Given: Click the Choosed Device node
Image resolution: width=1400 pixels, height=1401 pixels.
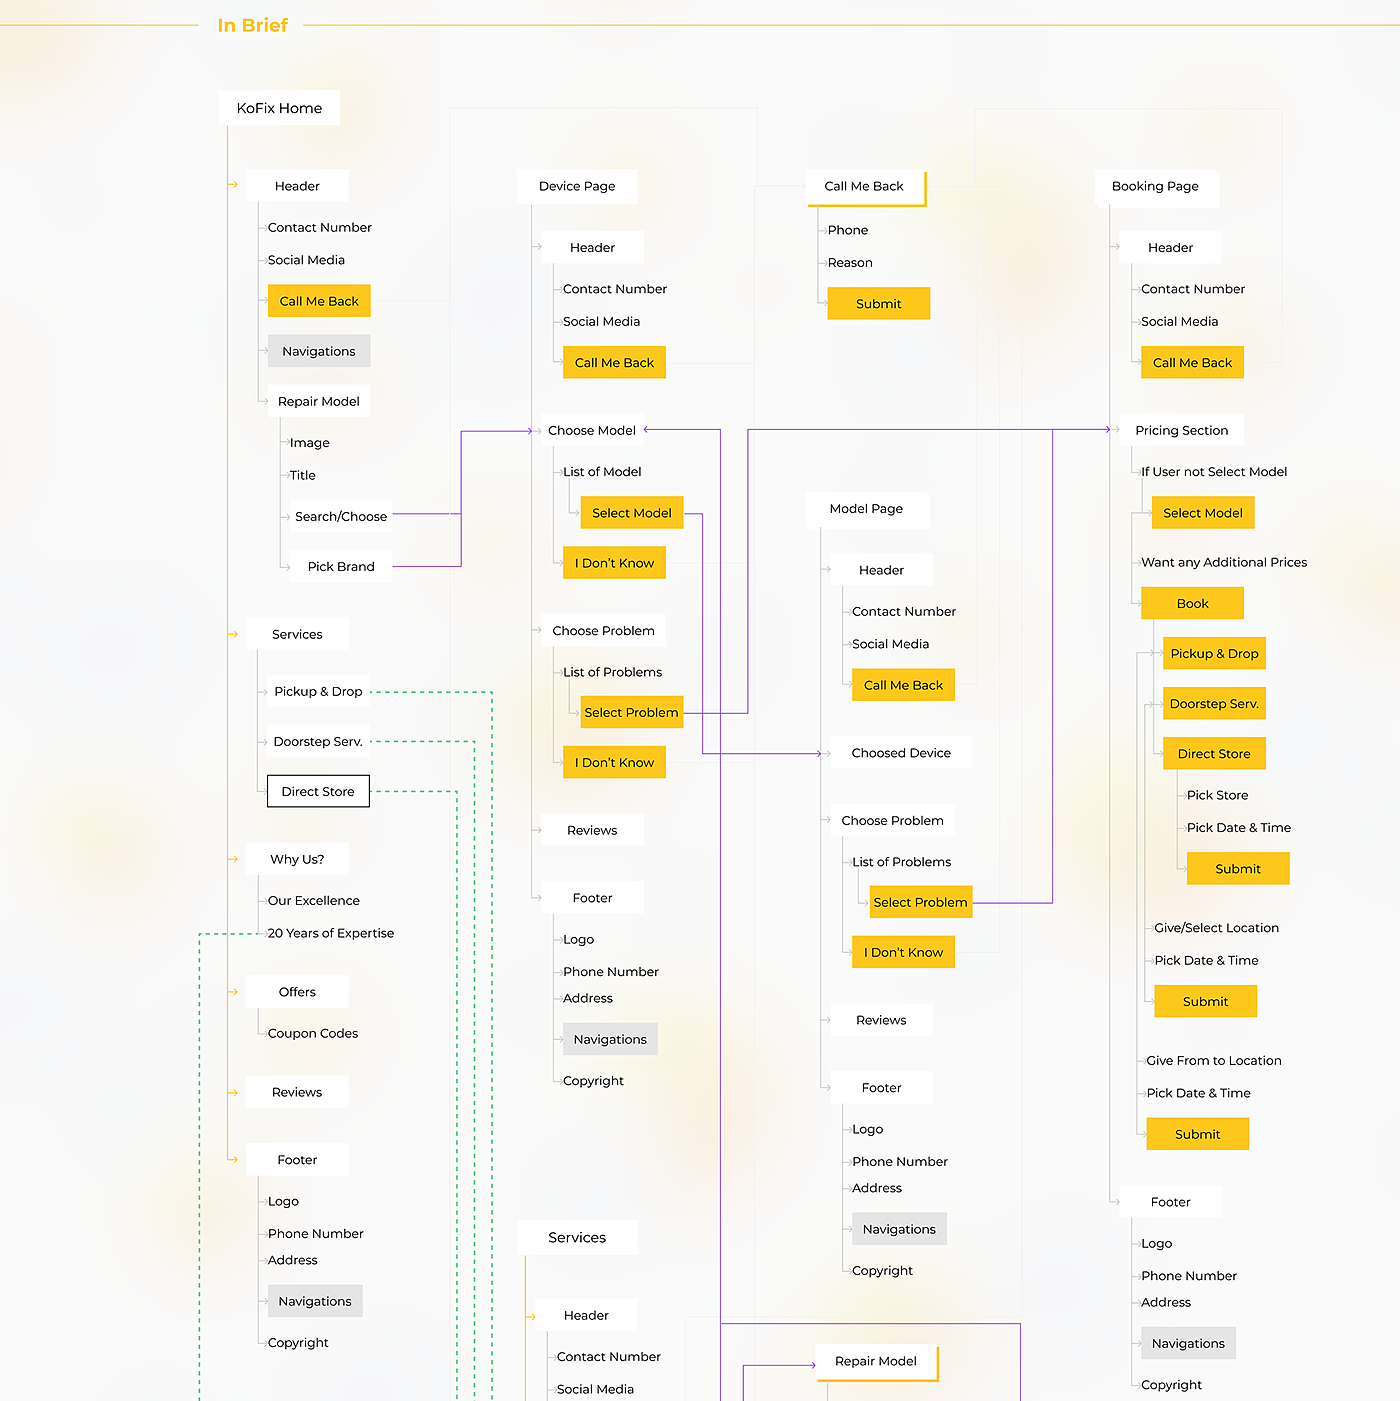Looking at the screenshot, I should (x=901, y=753).
